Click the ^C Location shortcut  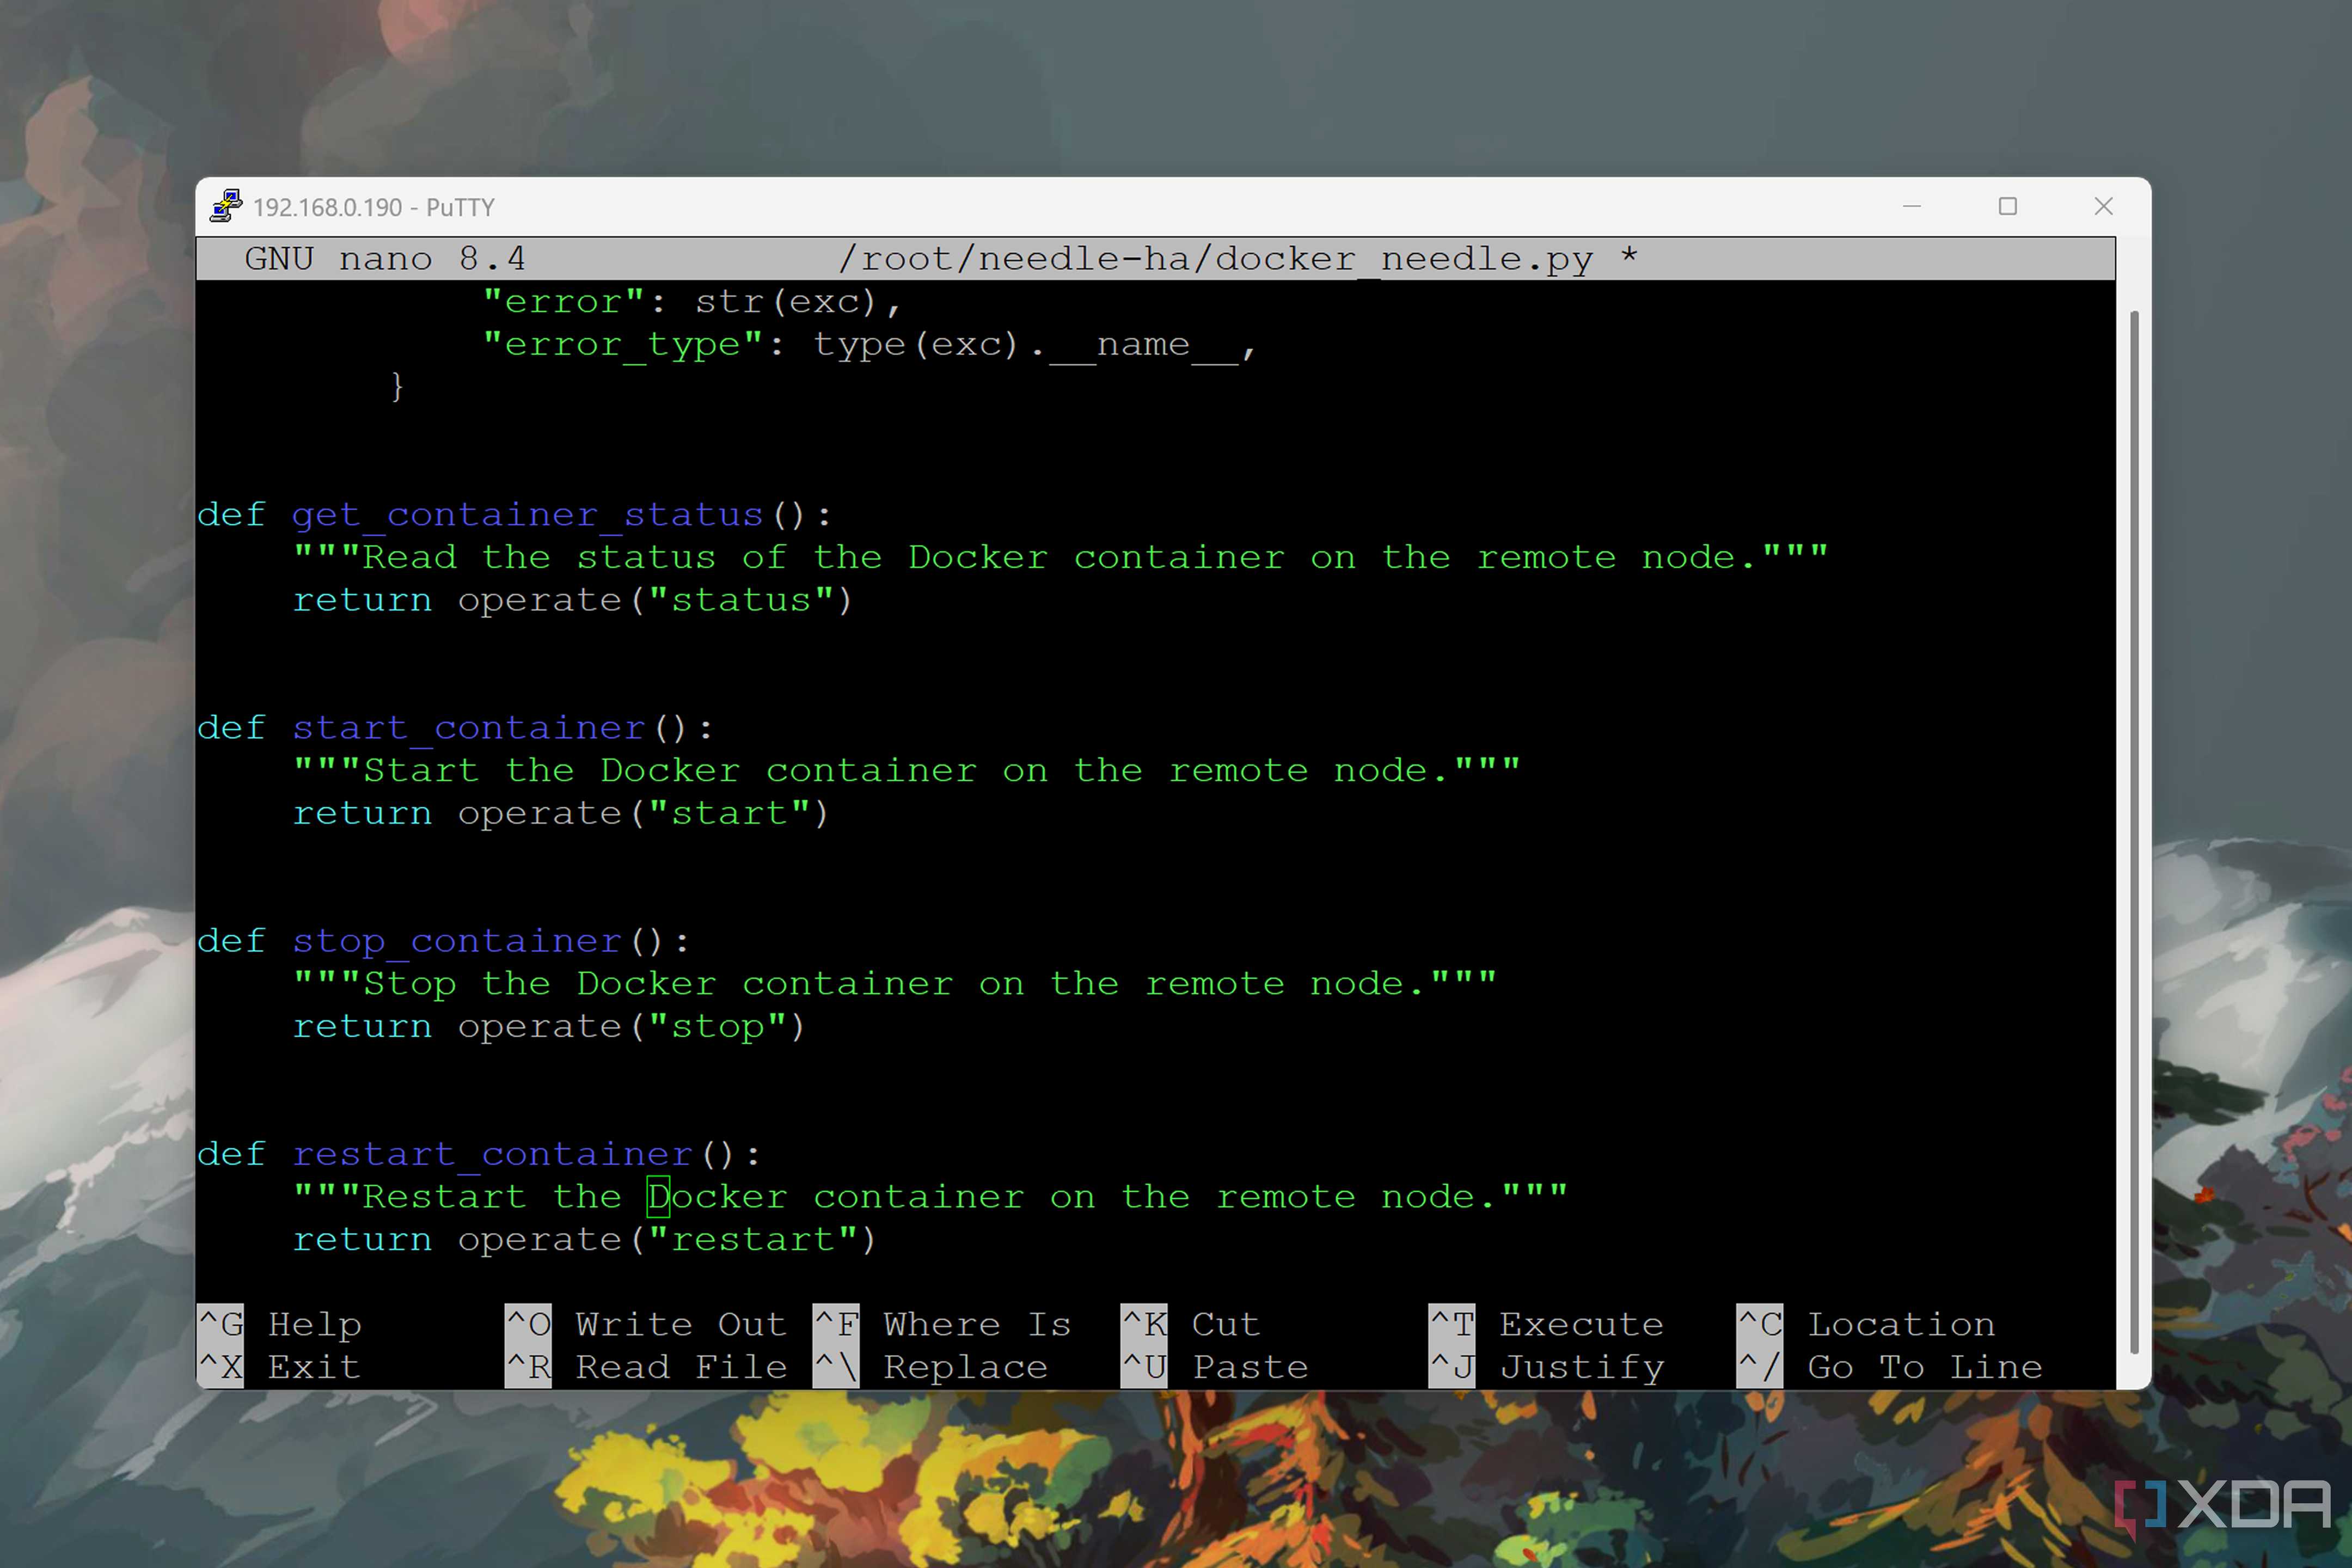[x=1866, y=1324]
